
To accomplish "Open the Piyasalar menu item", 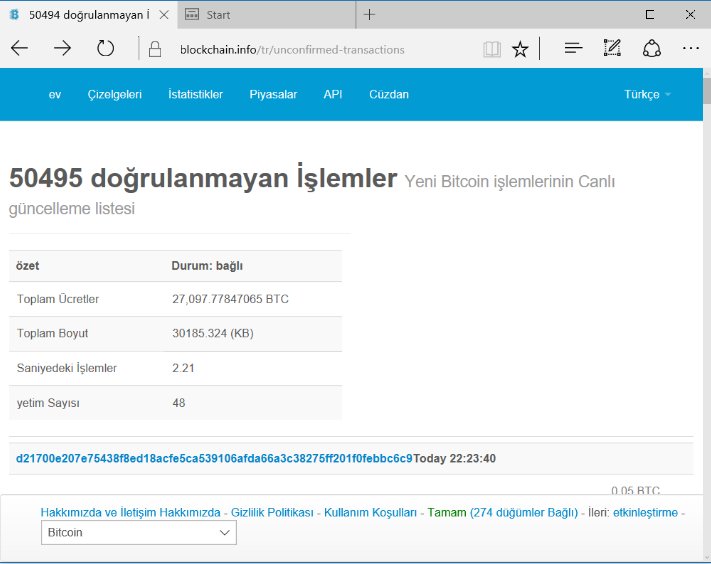I will [273, 94].
